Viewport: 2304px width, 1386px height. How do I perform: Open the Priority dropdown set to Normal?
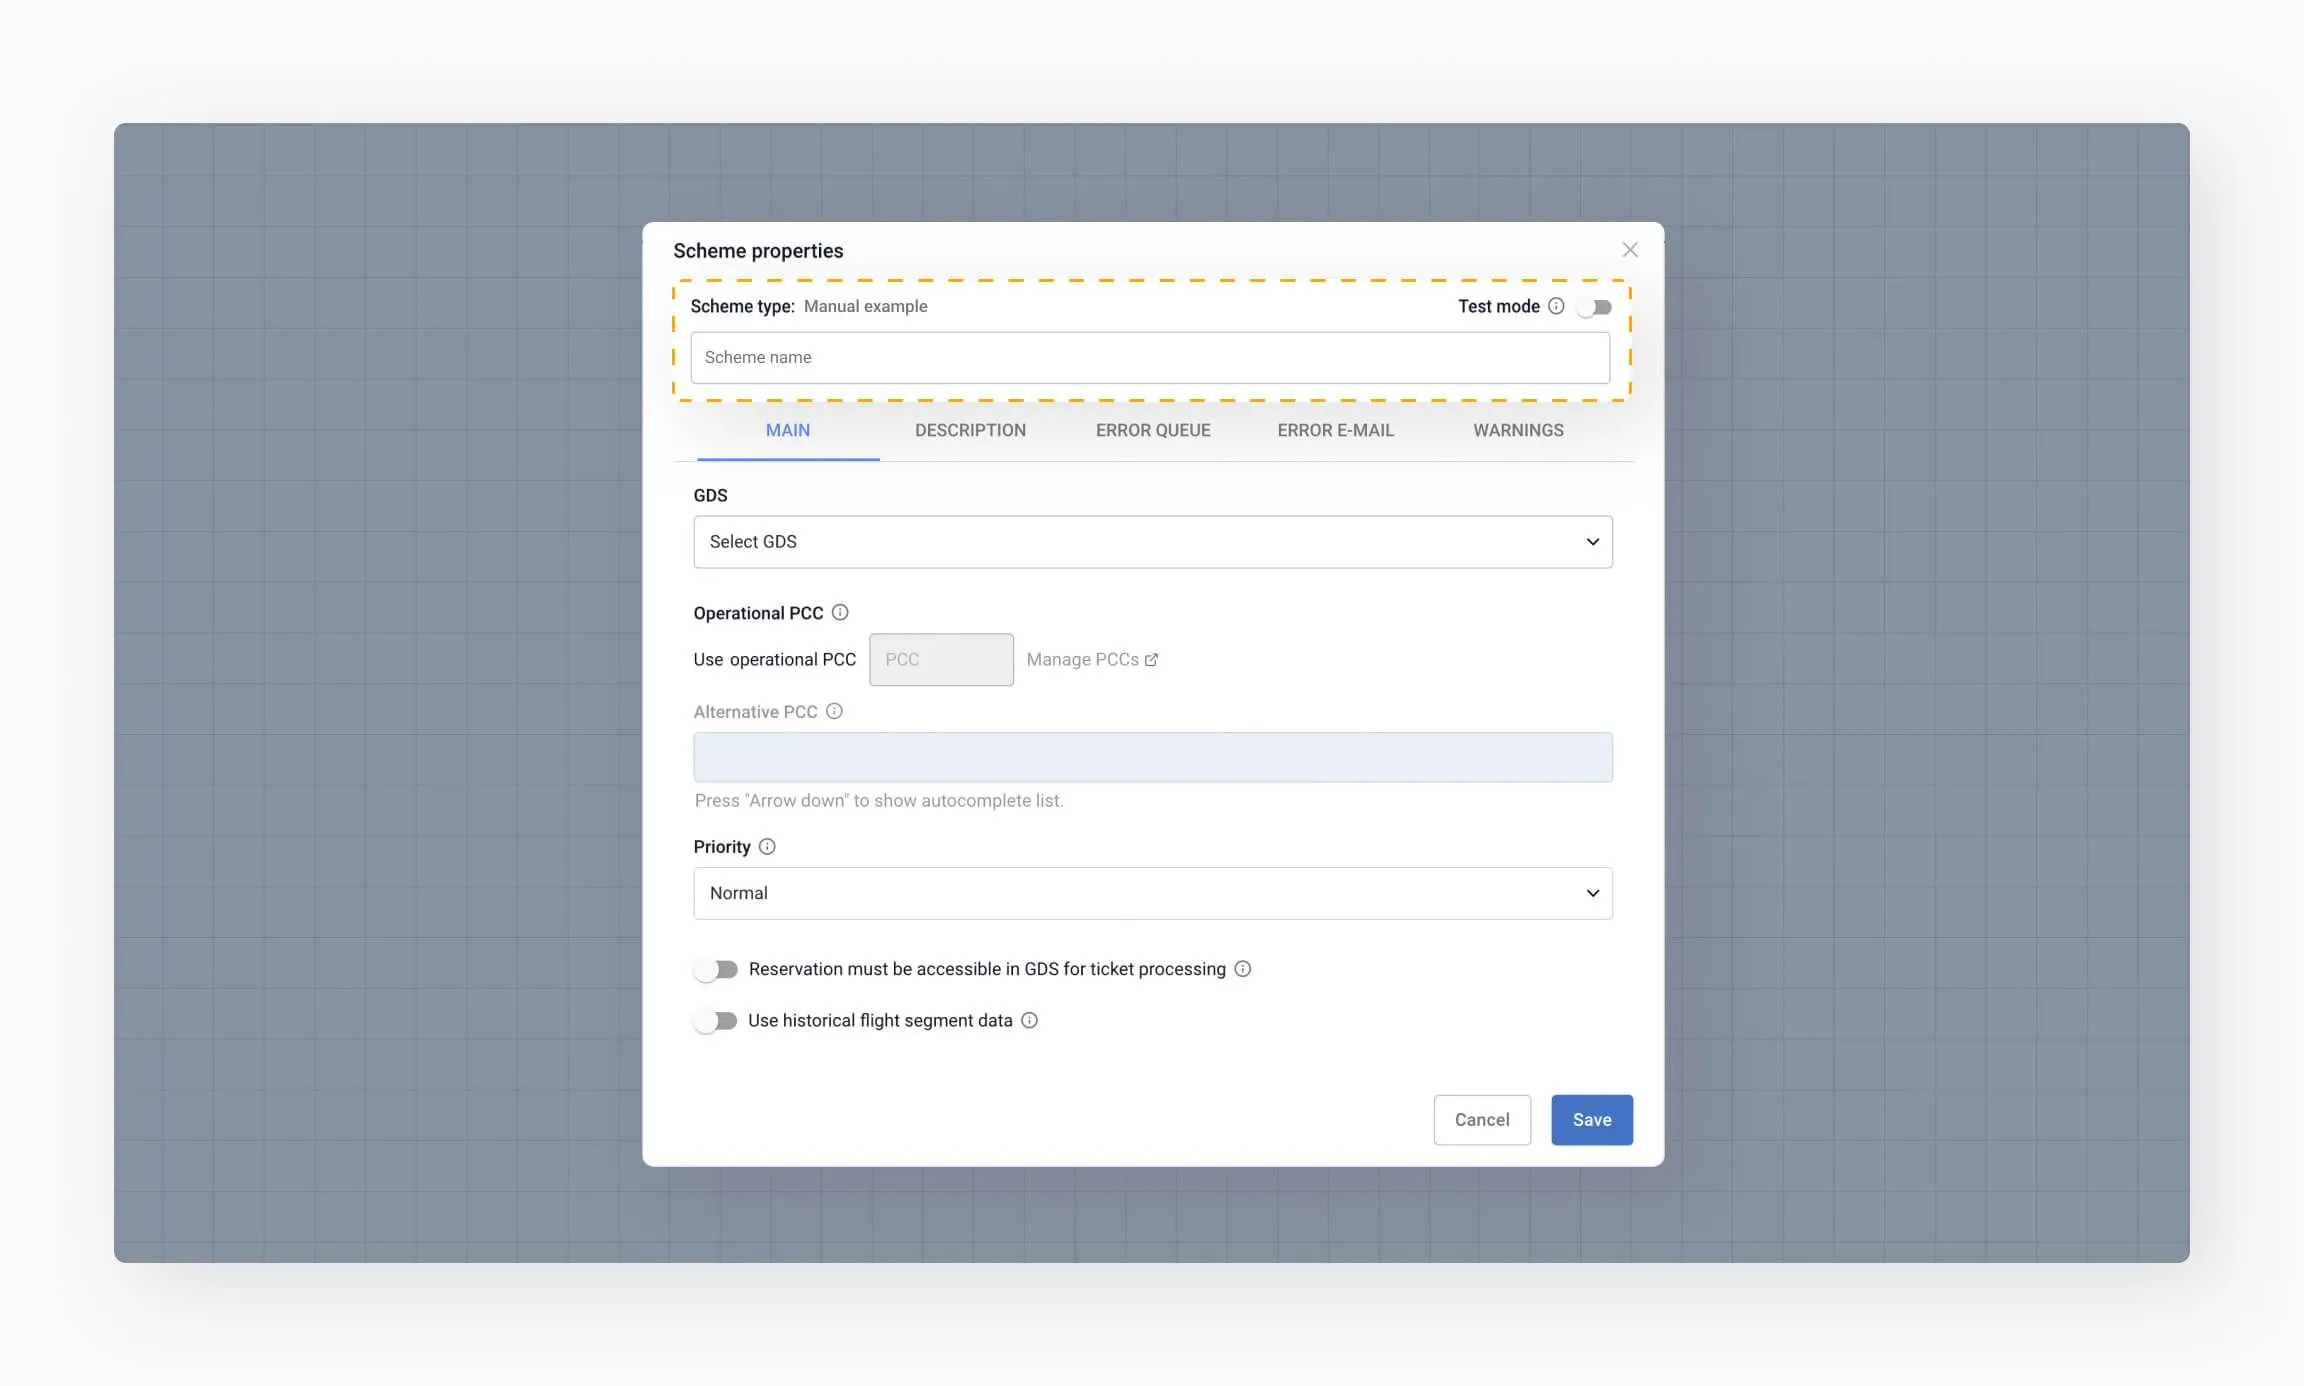[x=1152, y=893]
